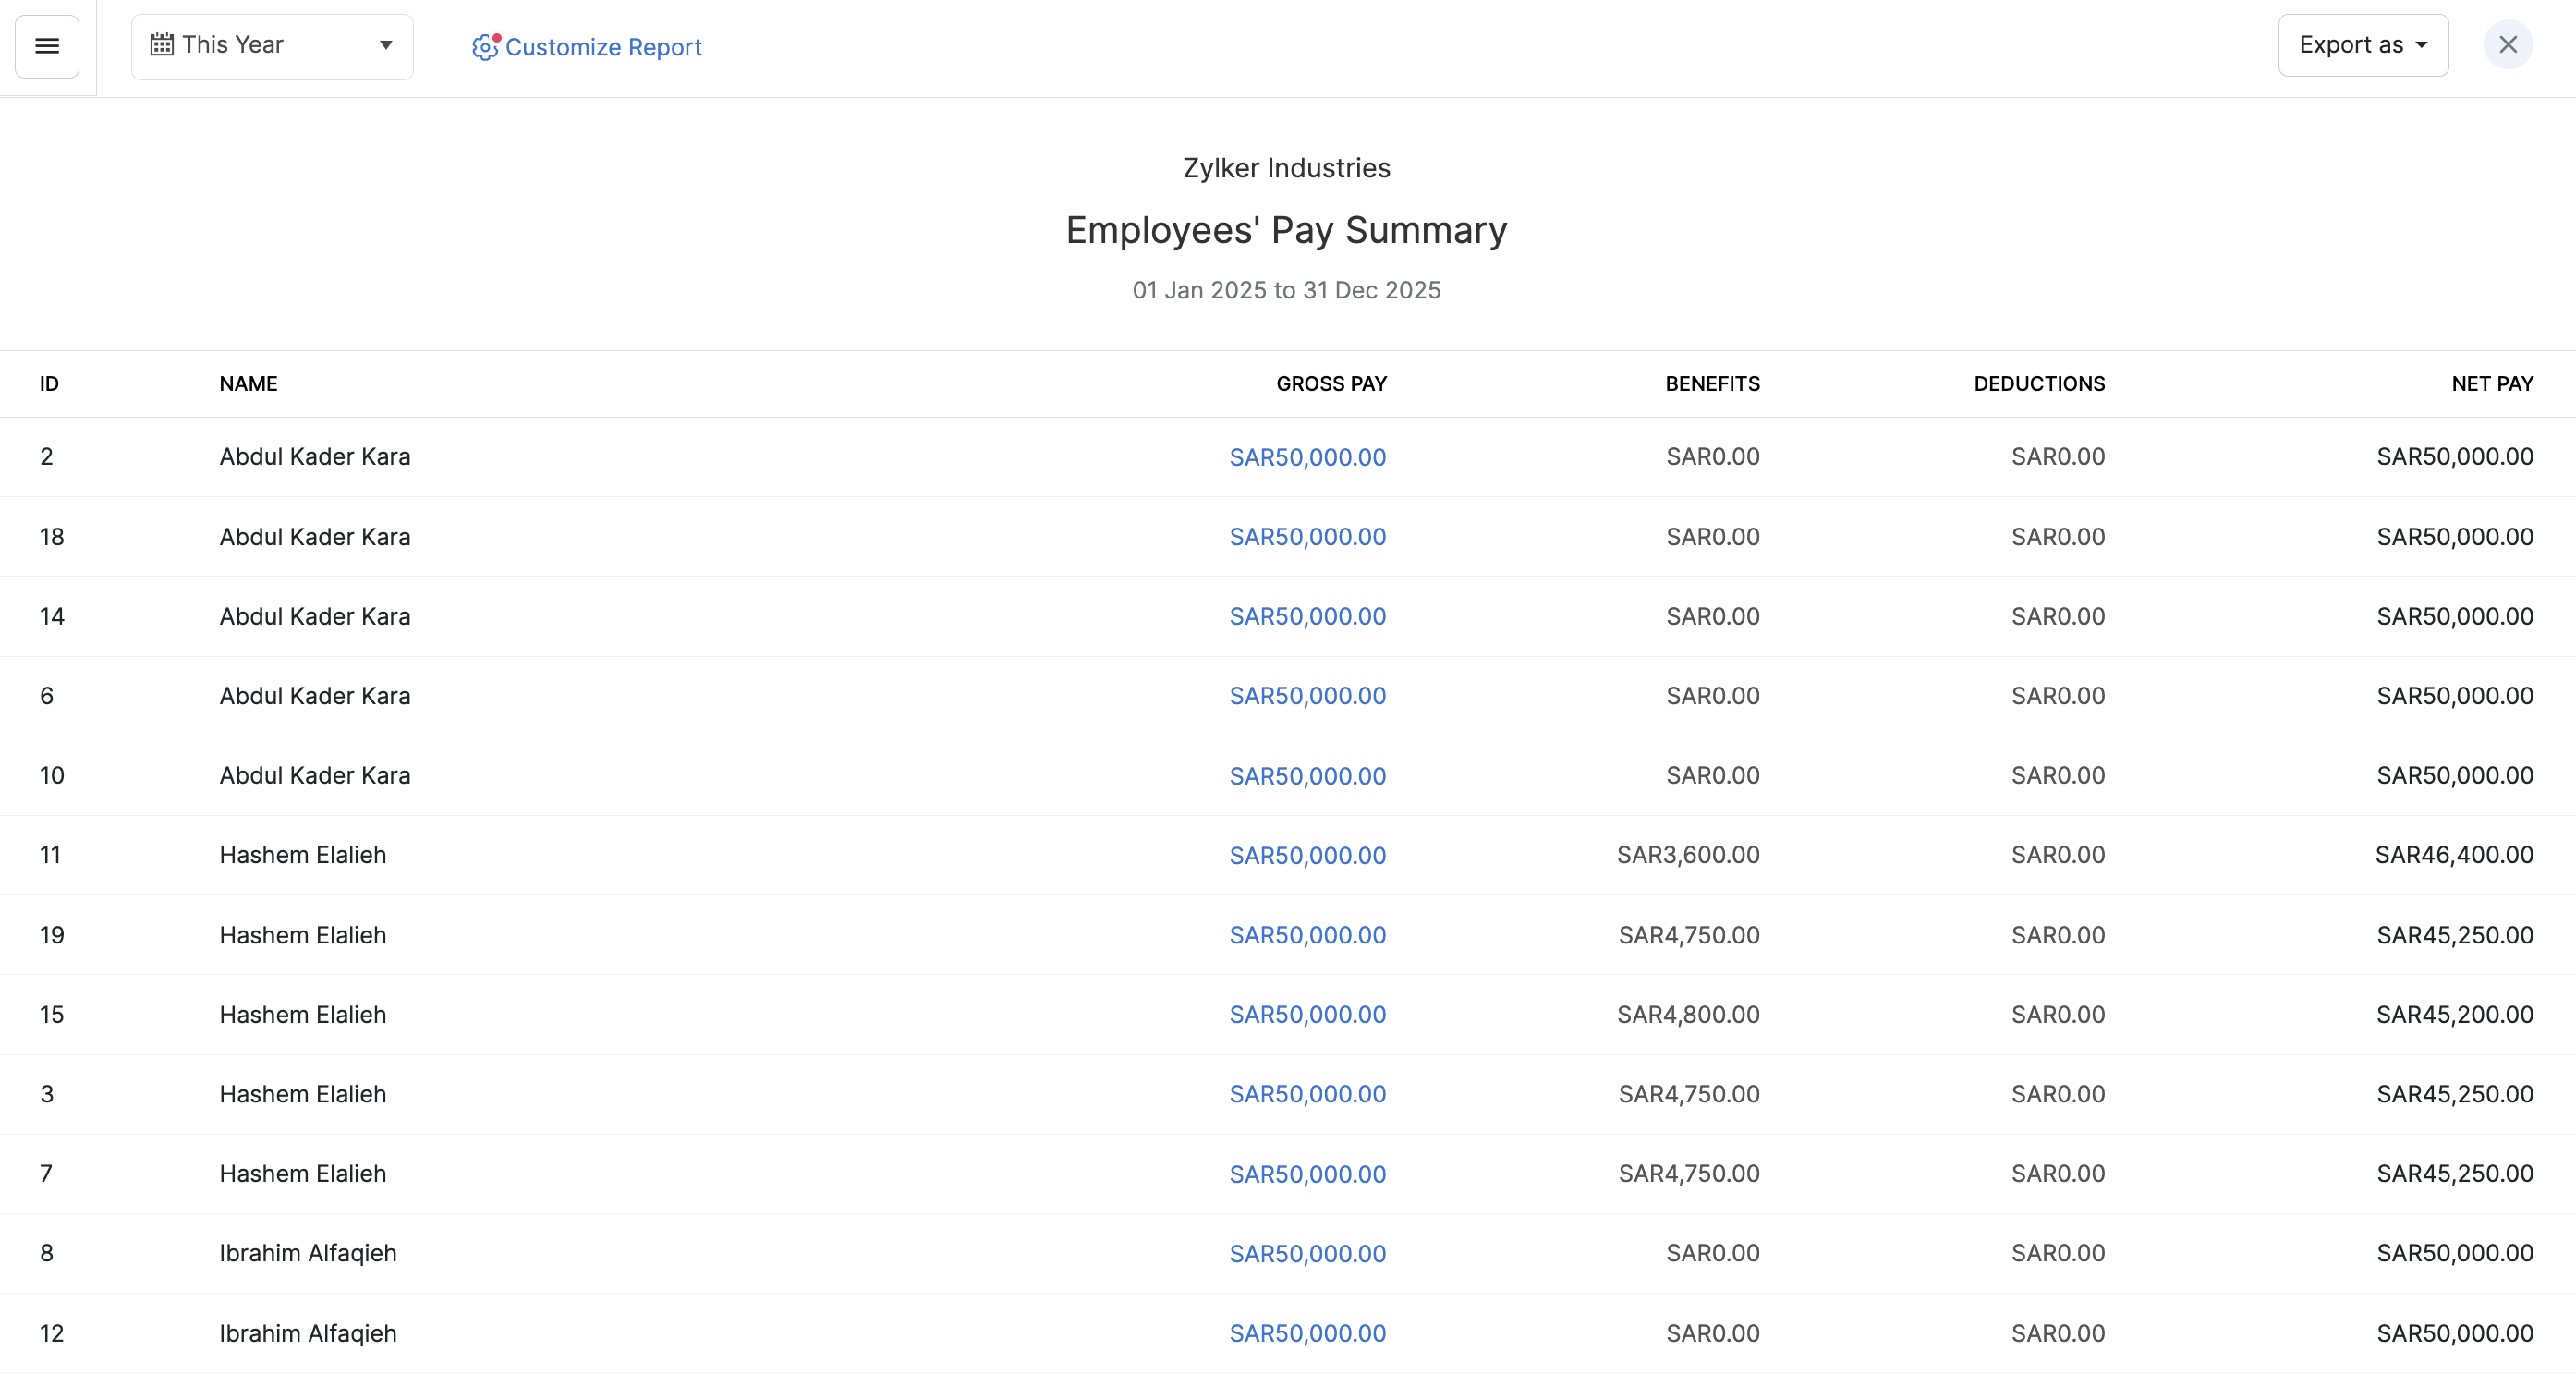Click the NAME column header
Viewport: 2576px width, 1375px height.
coord(248,384)
